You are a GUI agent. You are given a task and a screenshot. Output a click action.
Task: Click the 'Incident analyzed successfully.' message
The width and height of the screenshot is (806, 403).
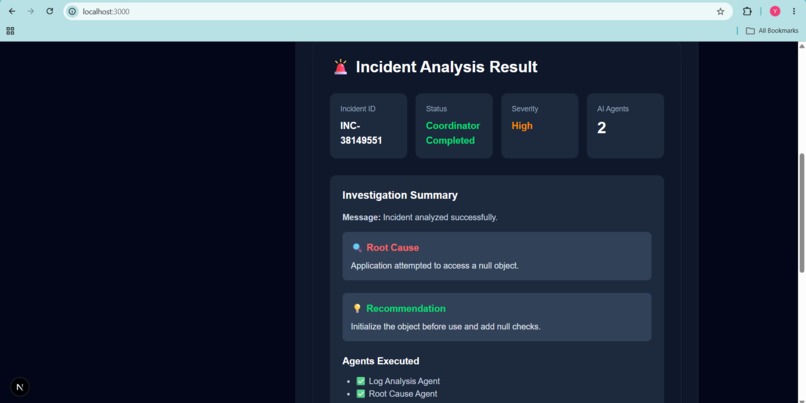440,217
